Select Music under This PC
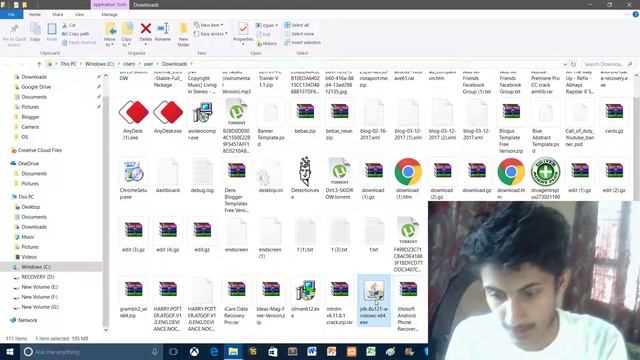Image resolution: width=640 pixels, height=360 pixels. coord(28,237)
